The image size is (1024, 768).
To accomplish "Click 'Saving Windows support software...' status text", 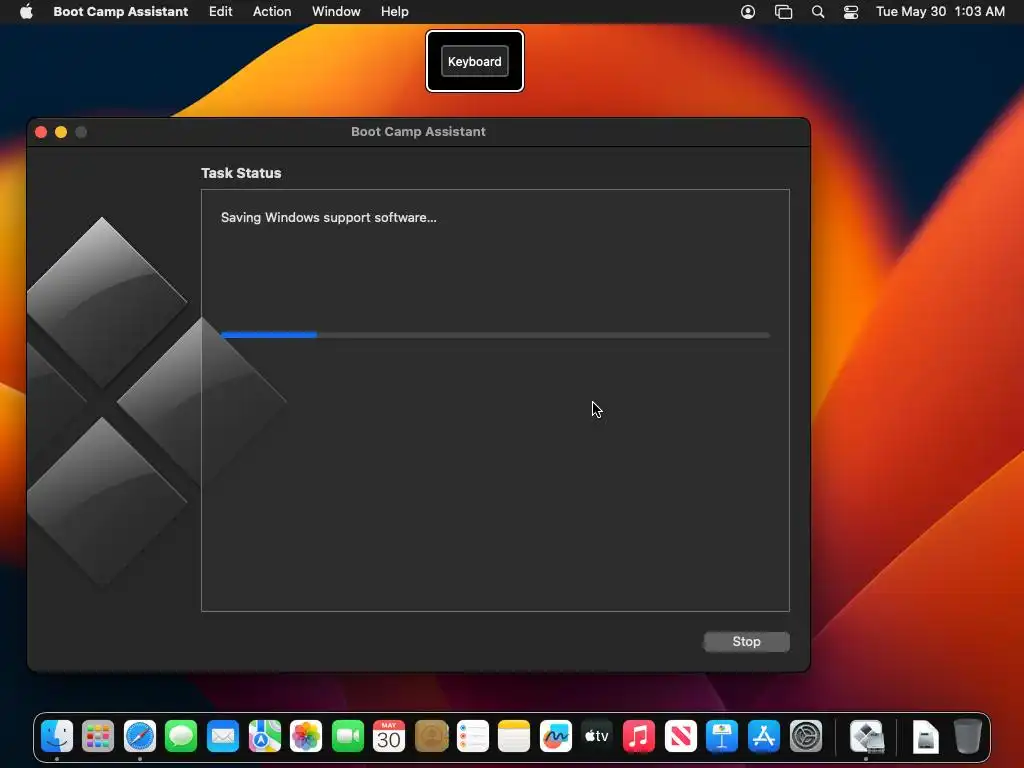I will click(x=328, y=217).
